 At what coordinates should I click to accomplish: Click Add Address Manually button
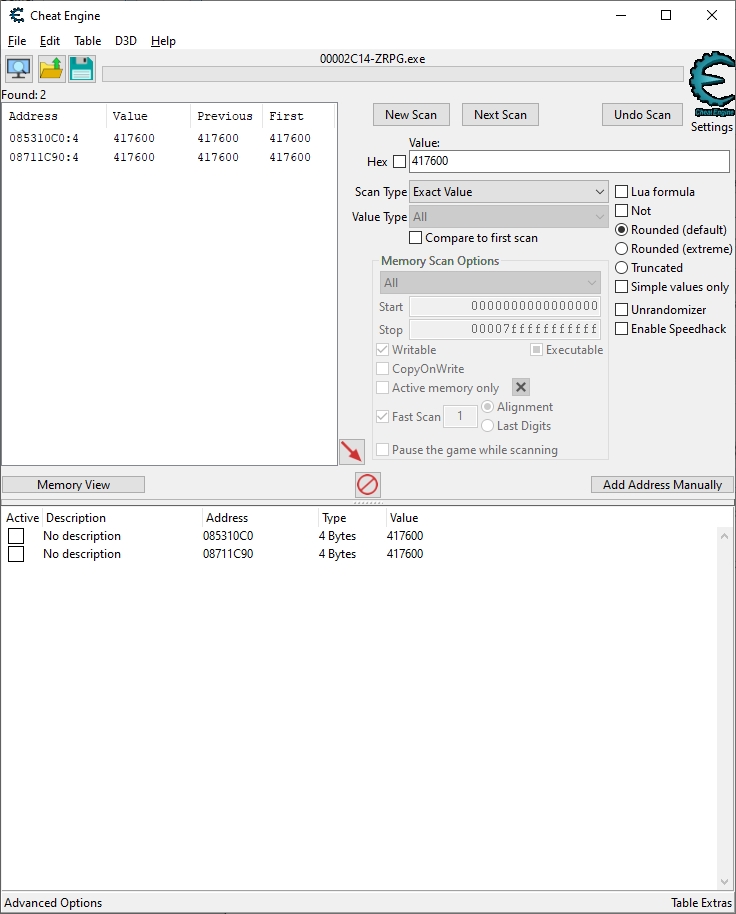(662, 484)
